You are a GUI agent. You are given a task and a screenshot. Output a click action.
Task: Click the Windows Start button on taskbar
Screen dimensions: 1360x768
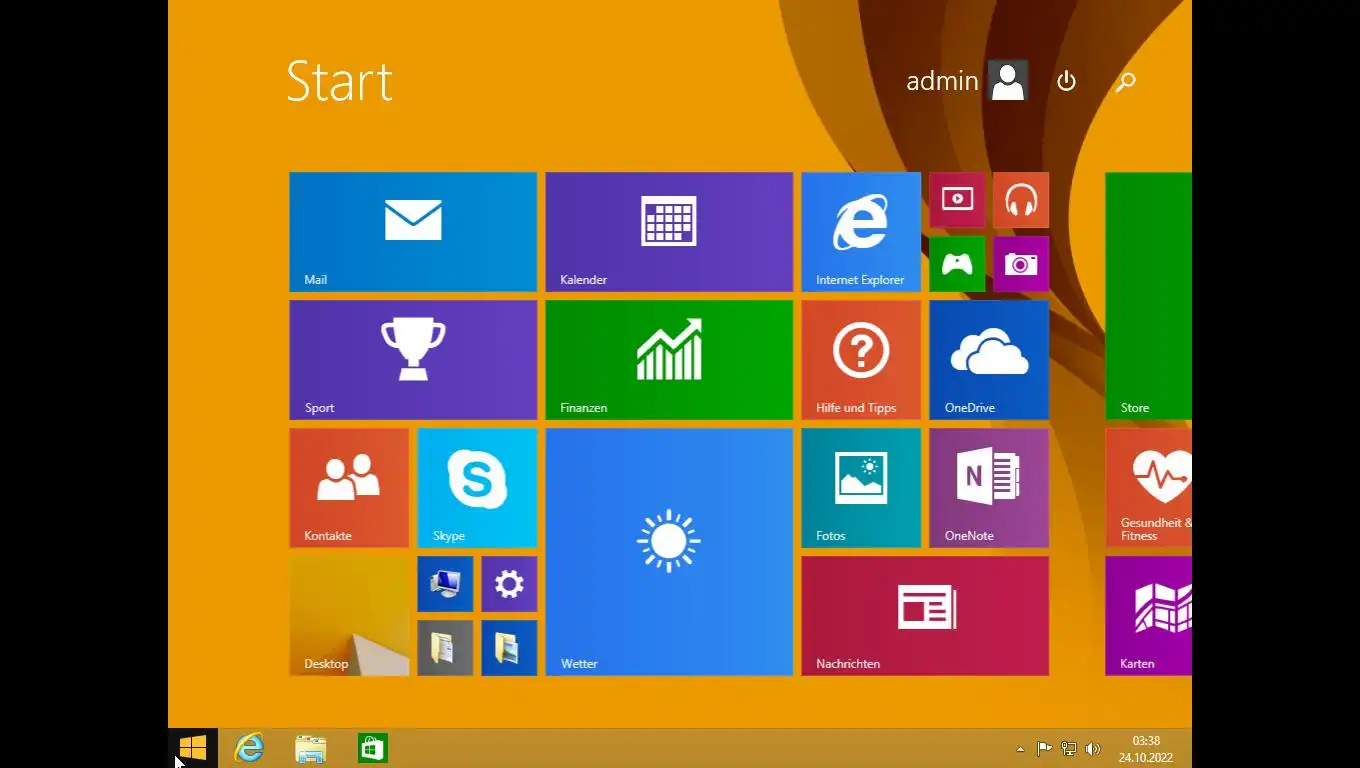click(x=193, y=748)
